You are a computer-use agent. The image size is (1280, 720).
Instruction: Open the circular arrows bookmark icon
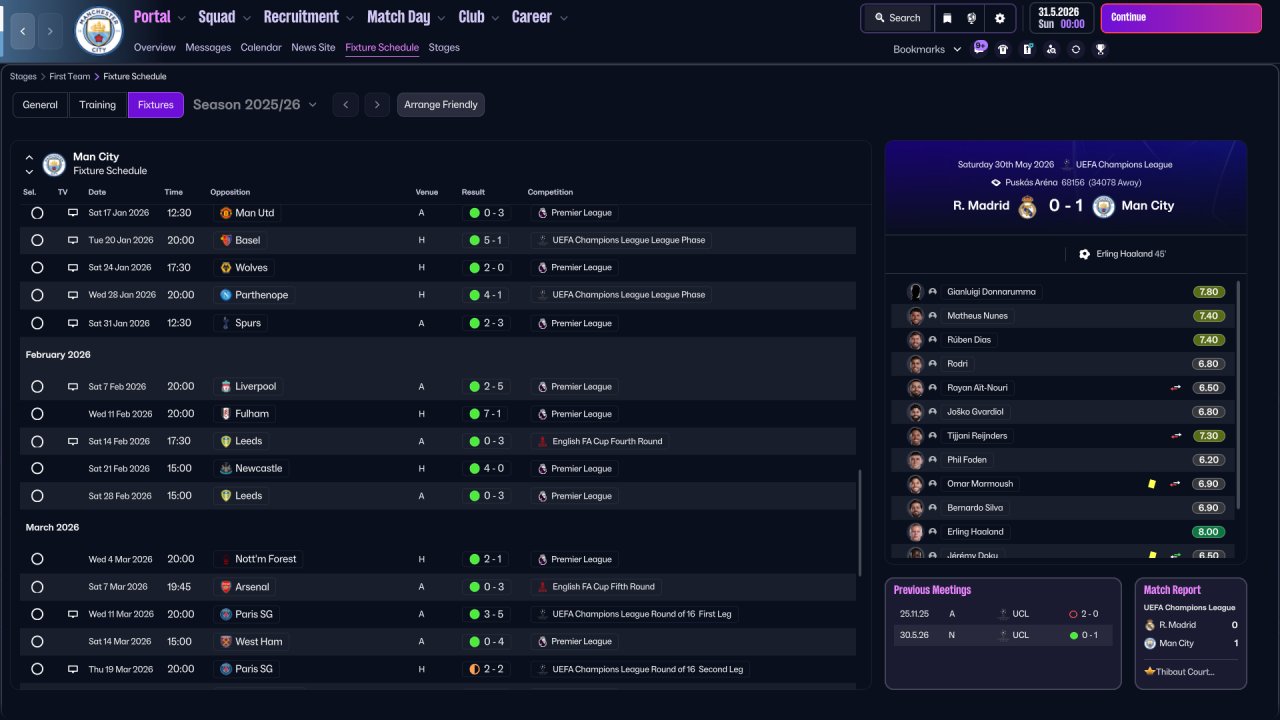(x=1076, y=49)
